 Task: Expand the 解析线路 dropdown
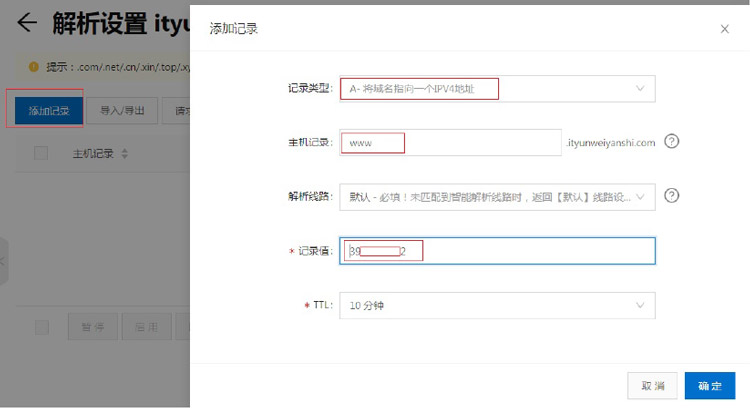tap(497, 197)
